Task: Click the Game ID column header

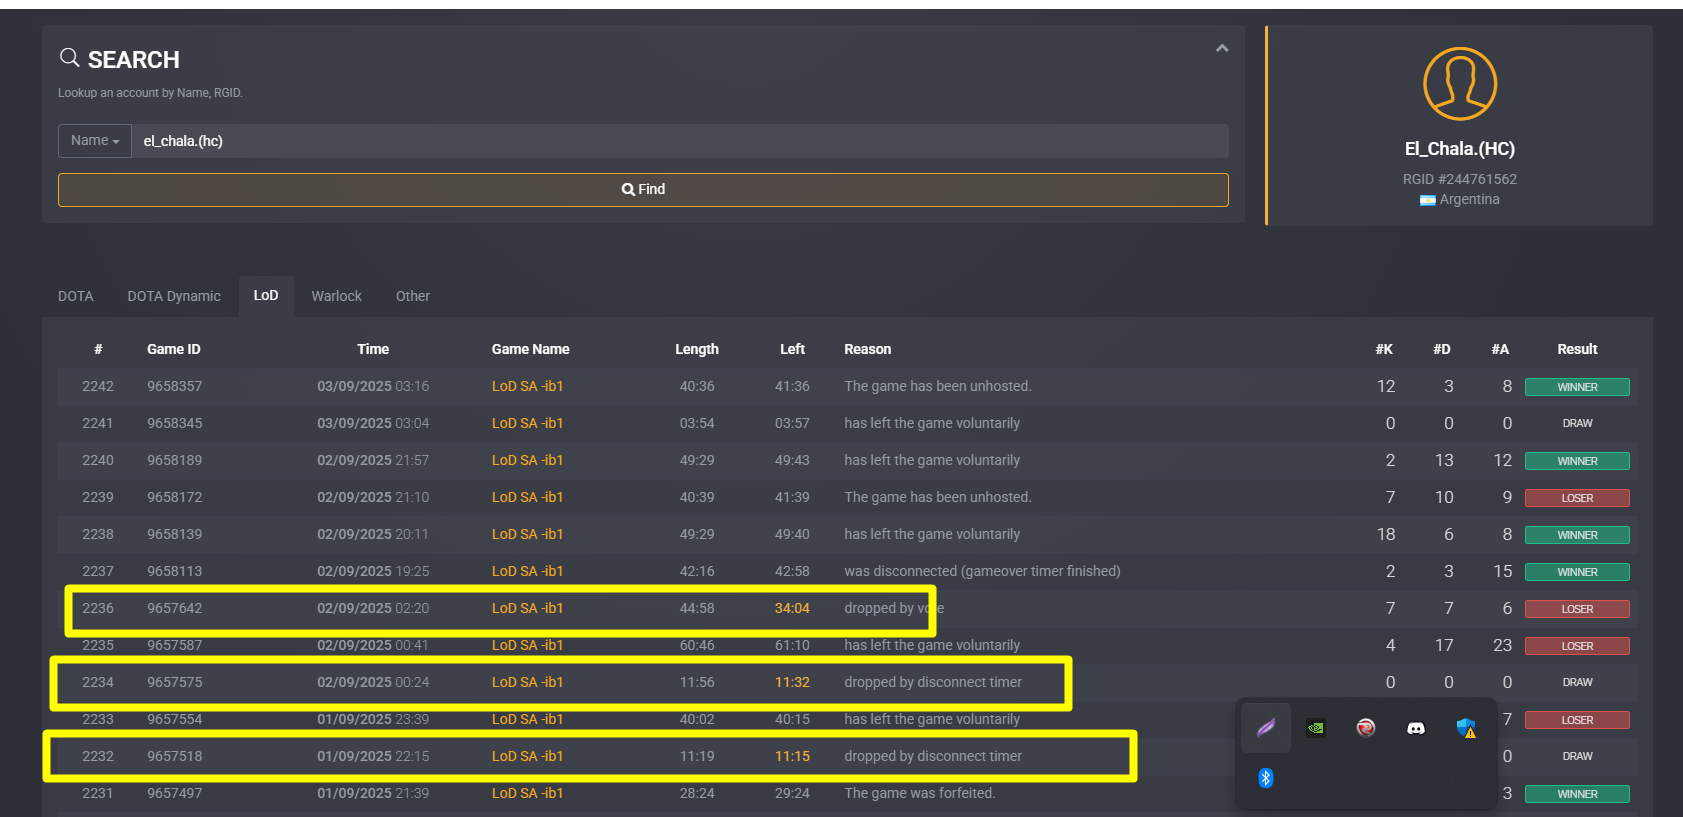Action: 174,349
